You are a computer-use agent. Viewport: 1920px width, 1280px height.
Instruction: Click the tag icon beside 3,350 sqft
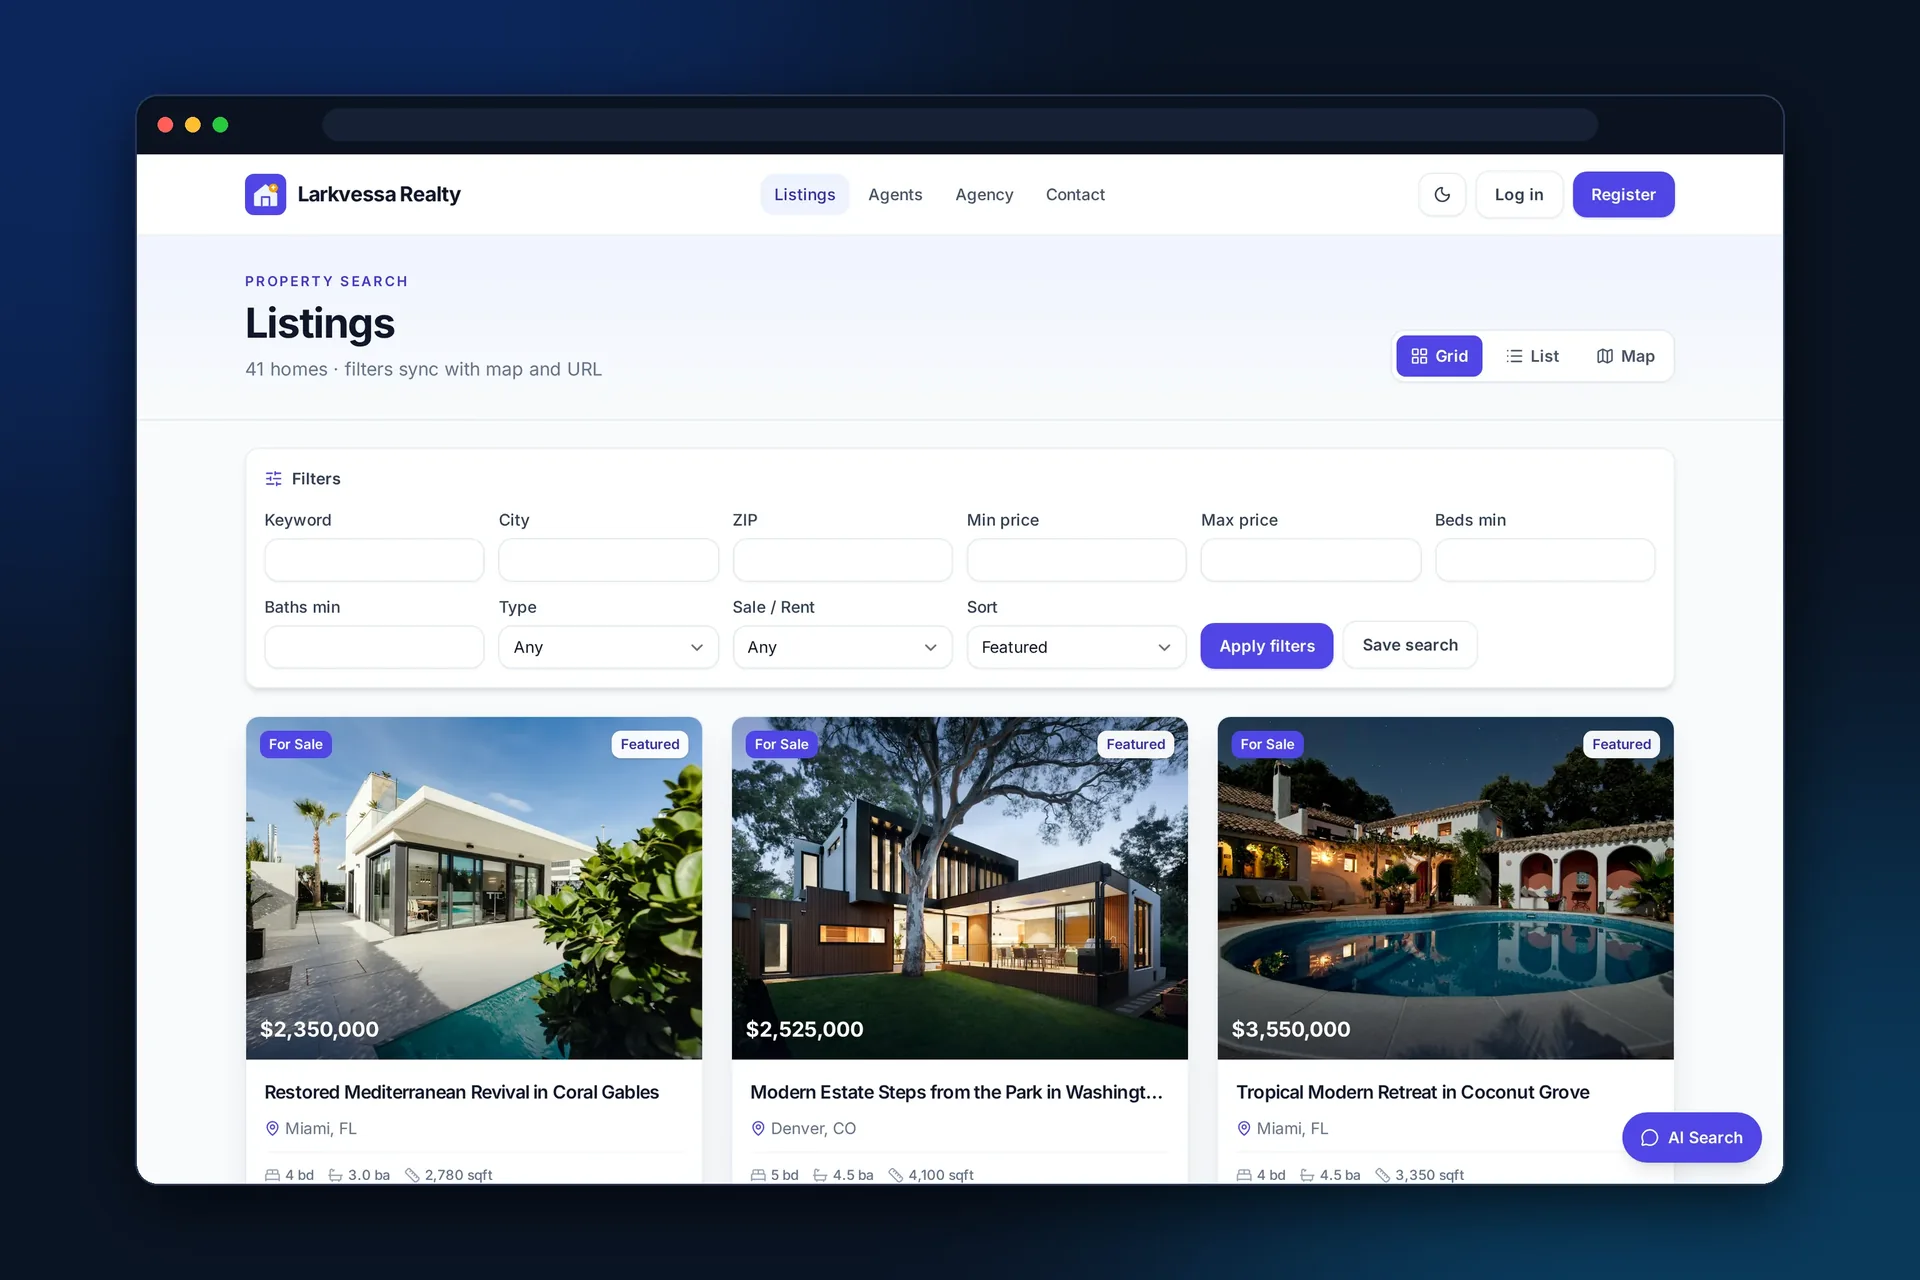tap(1382, 1175)
